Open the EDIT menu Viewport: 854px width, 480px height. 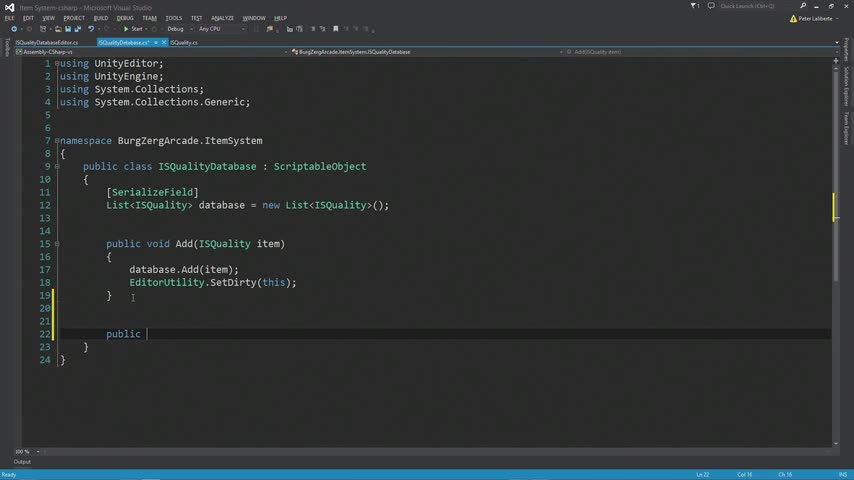pos(28,18)
